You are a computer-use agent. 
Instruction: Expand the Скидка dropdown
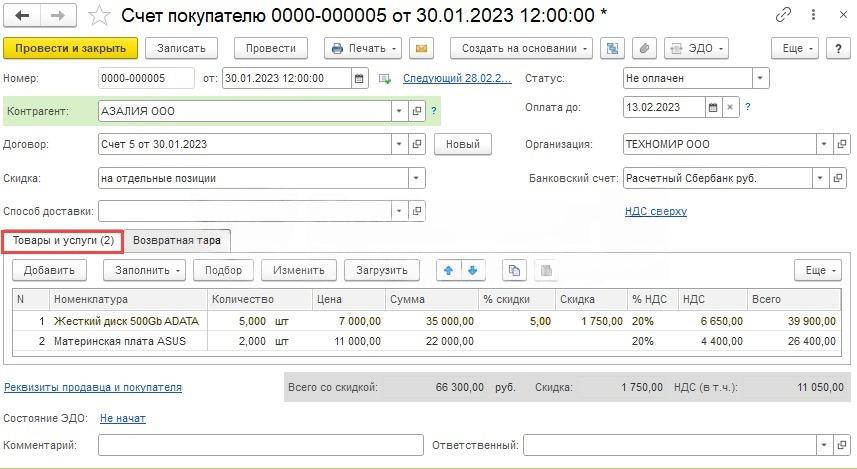pos(416,178)
